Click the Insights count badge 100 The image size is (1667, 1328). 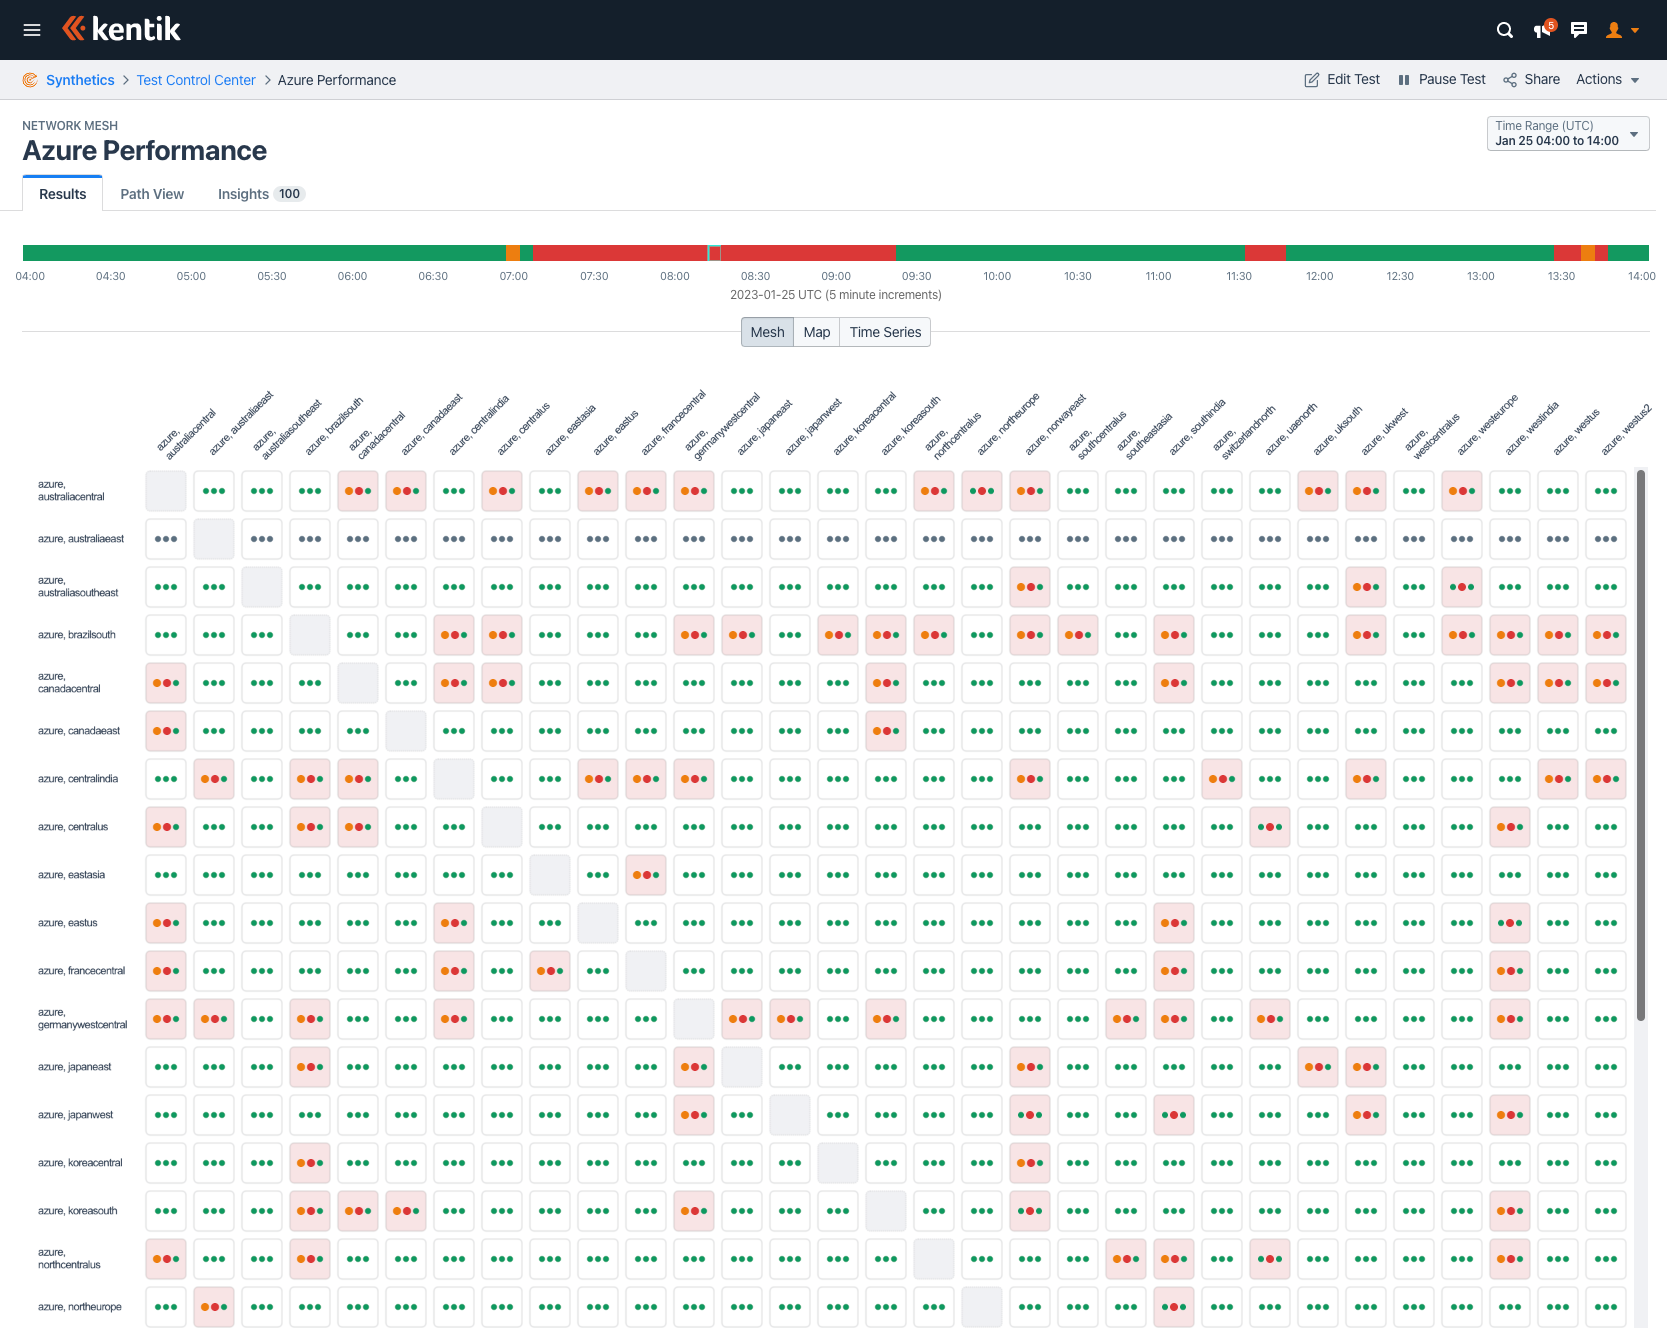(x=289, y=194)
